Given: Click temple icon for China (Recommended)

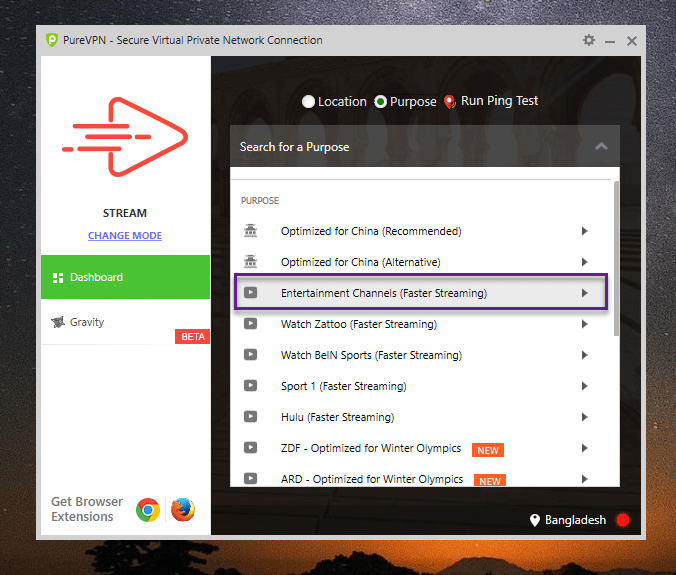Looking at the screenshot, I should [x=250, y=231].
